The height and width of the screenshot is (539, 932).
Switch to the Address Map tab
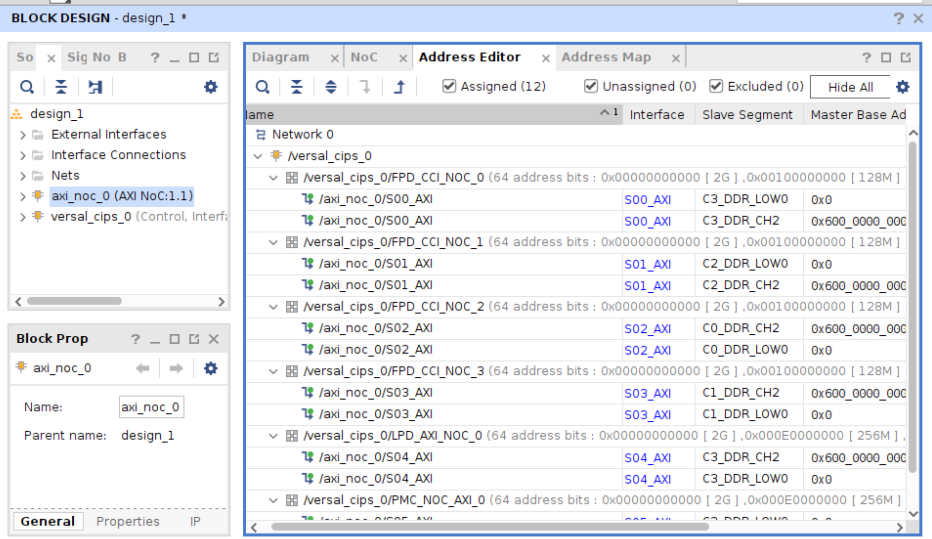(606, 57)
